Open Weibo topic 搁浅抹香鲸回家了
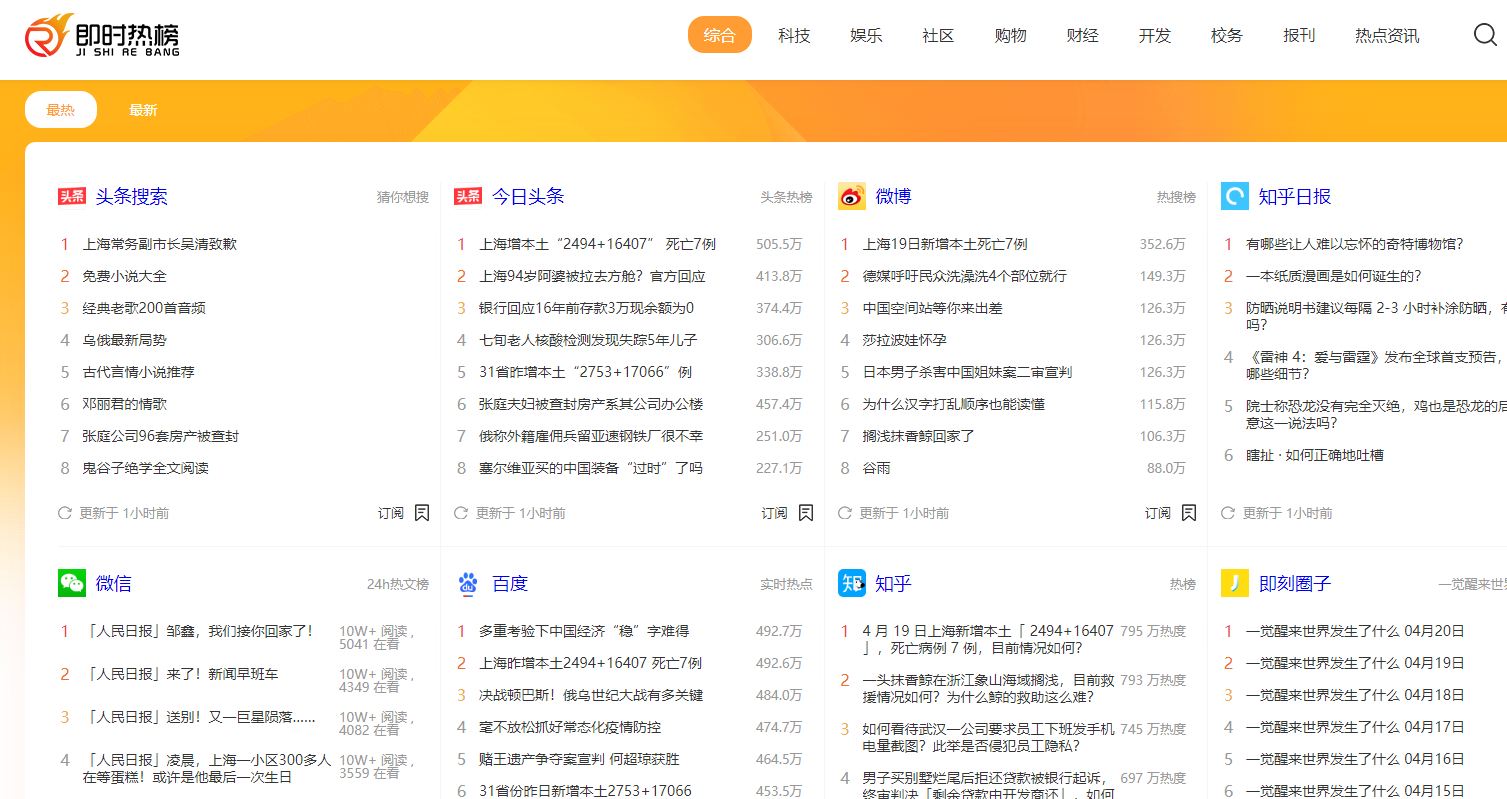Image resolution: width=1507 pixels, height=799 pixels. (919, 436)
